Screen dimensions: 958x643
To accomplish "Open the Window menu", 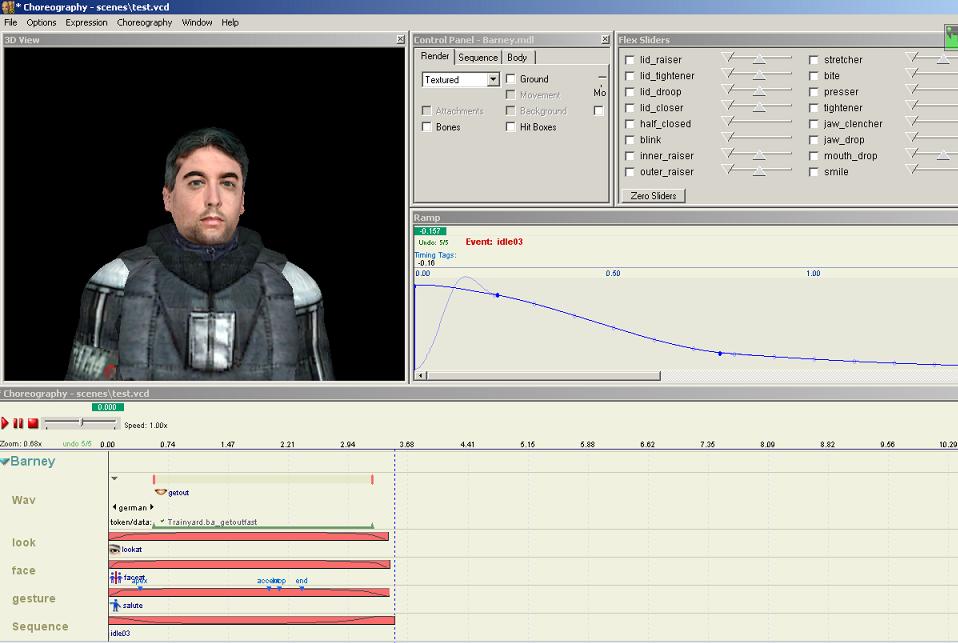I will [x=197, y=23].
